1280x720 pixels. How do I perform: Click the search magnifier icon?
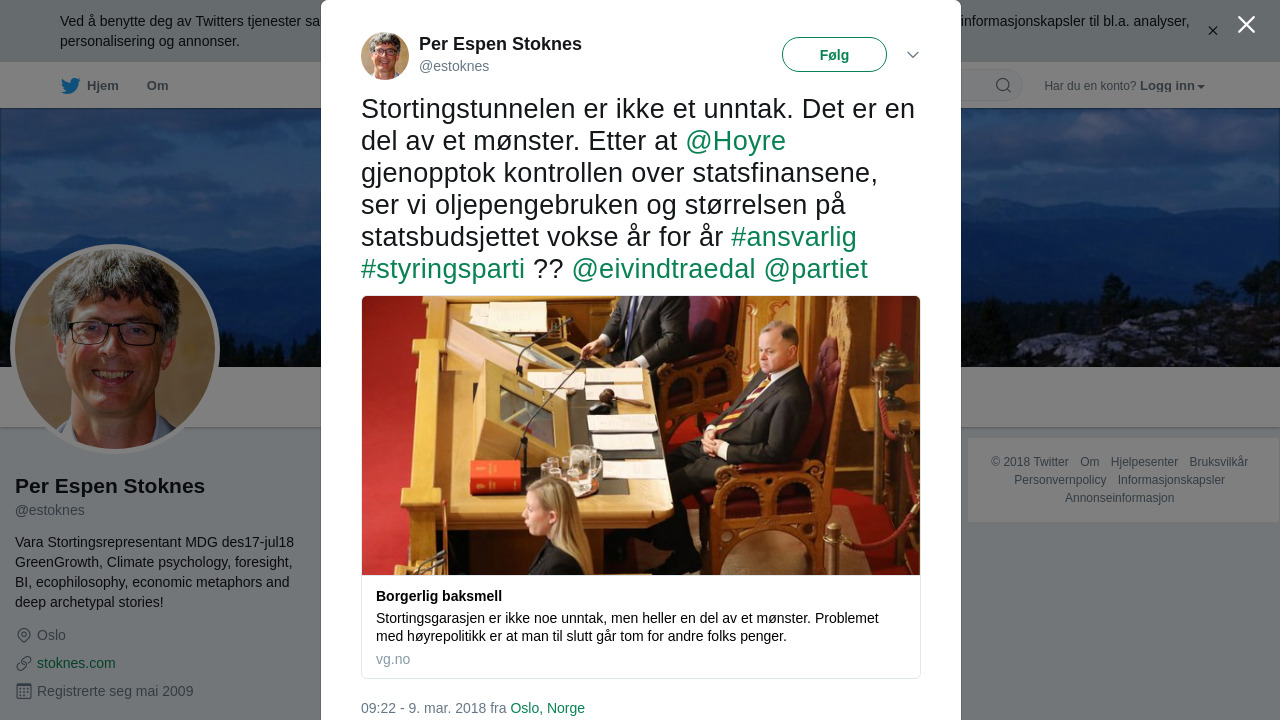click(1003, 86)
